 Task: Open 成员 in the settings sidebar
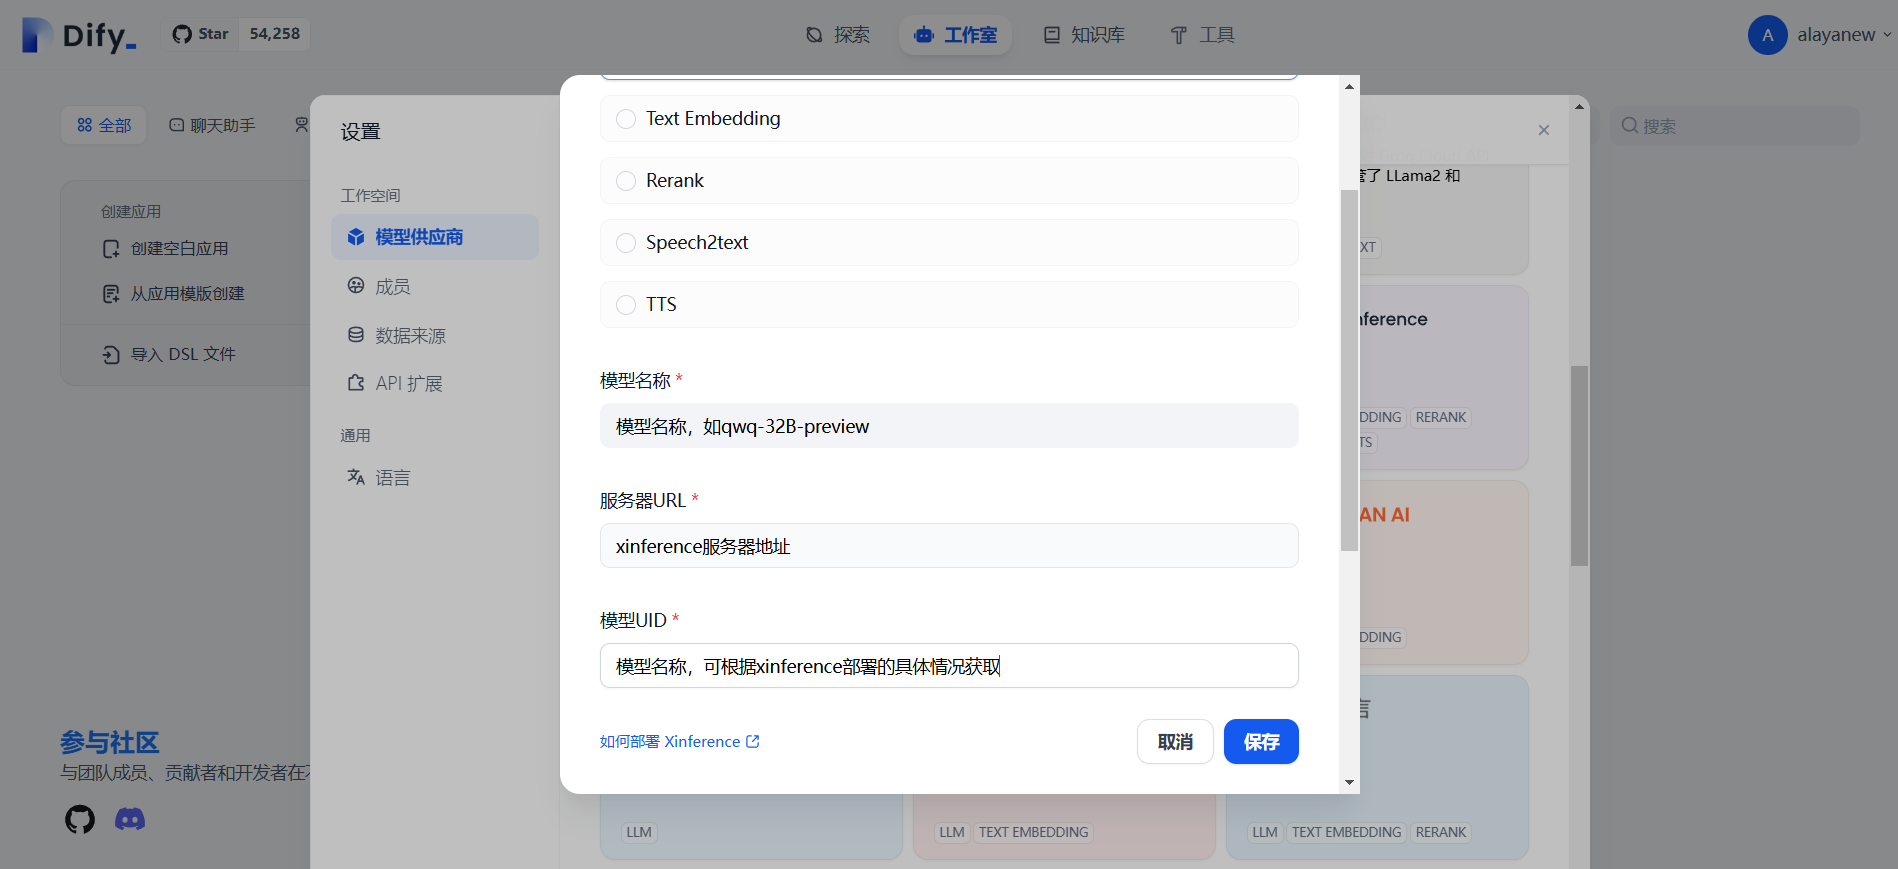tap(392, 287)
